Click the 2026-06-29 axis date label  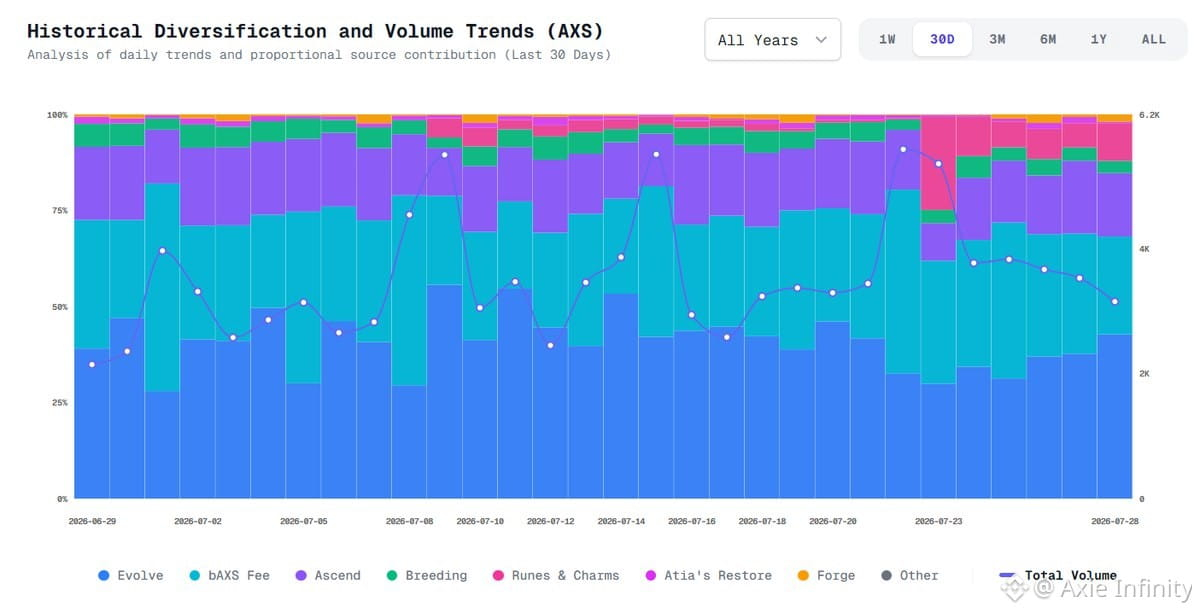(92, 521)
